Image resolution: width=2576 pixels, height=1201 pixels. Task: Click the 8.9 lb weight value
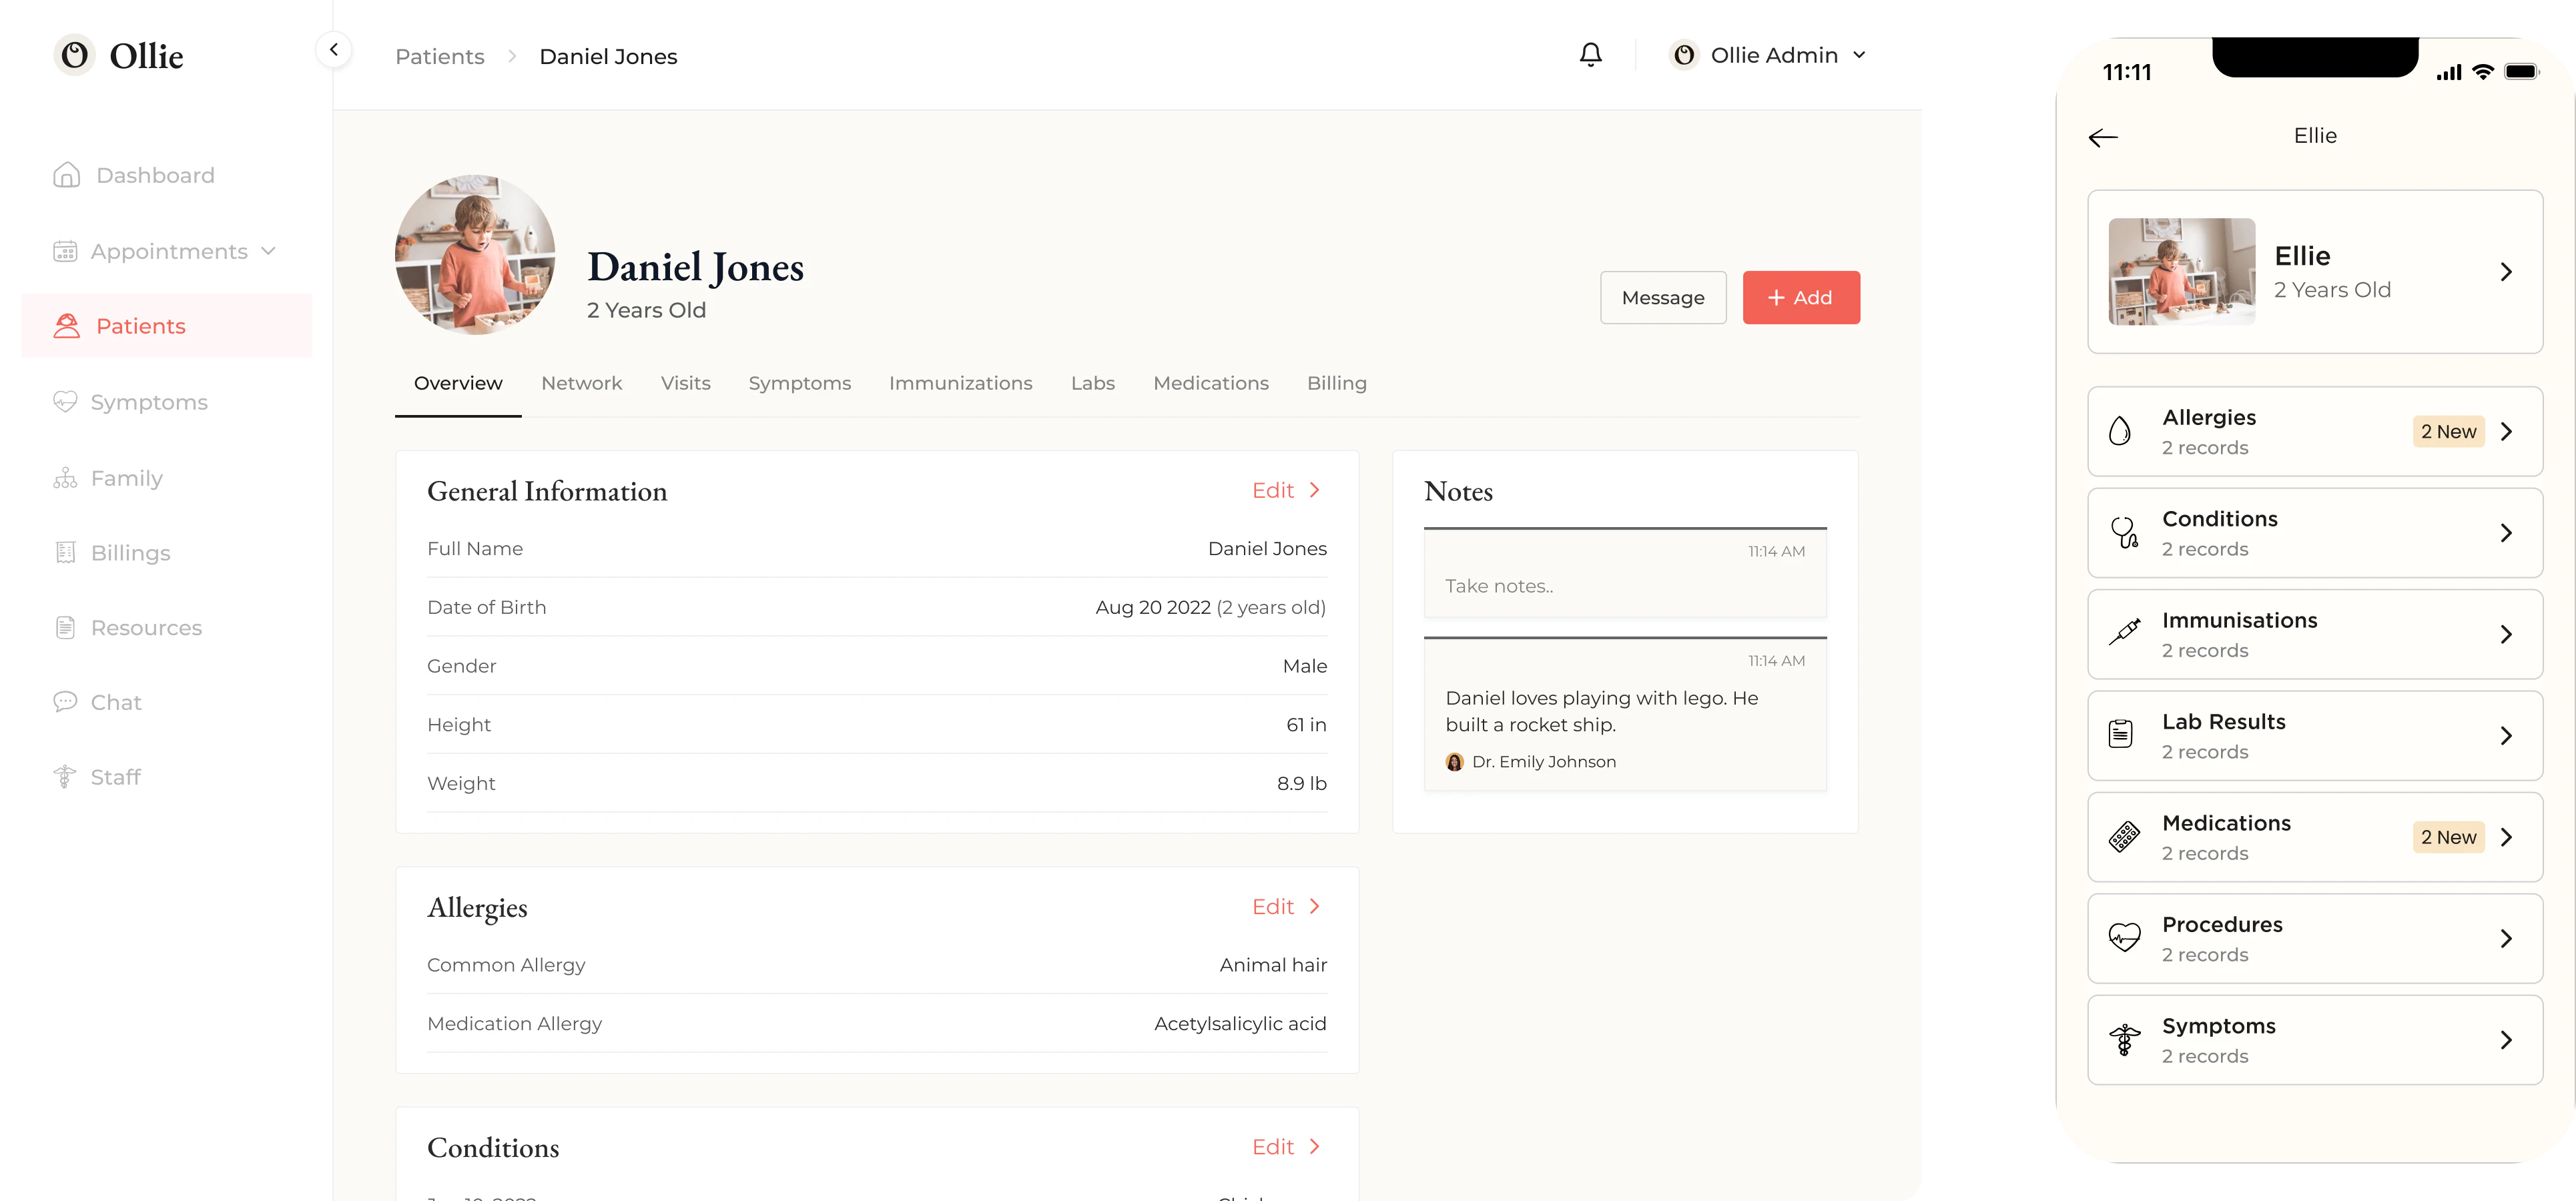pyautogui.click(x=1301, y=783)
